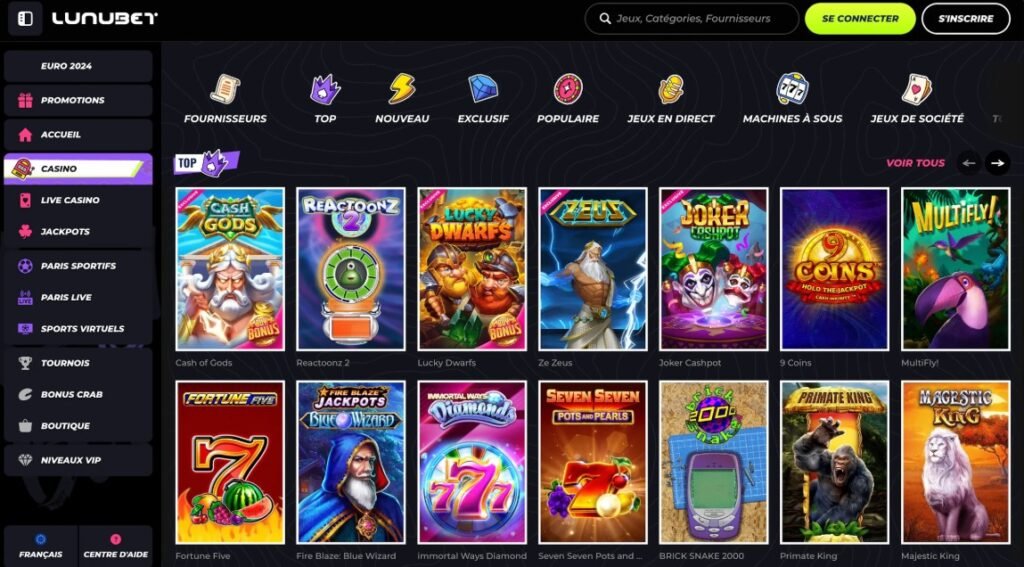Viewport: 1024px width, 567px height.
Task: Open the Français language selector
Action: [x=41, y=546]
